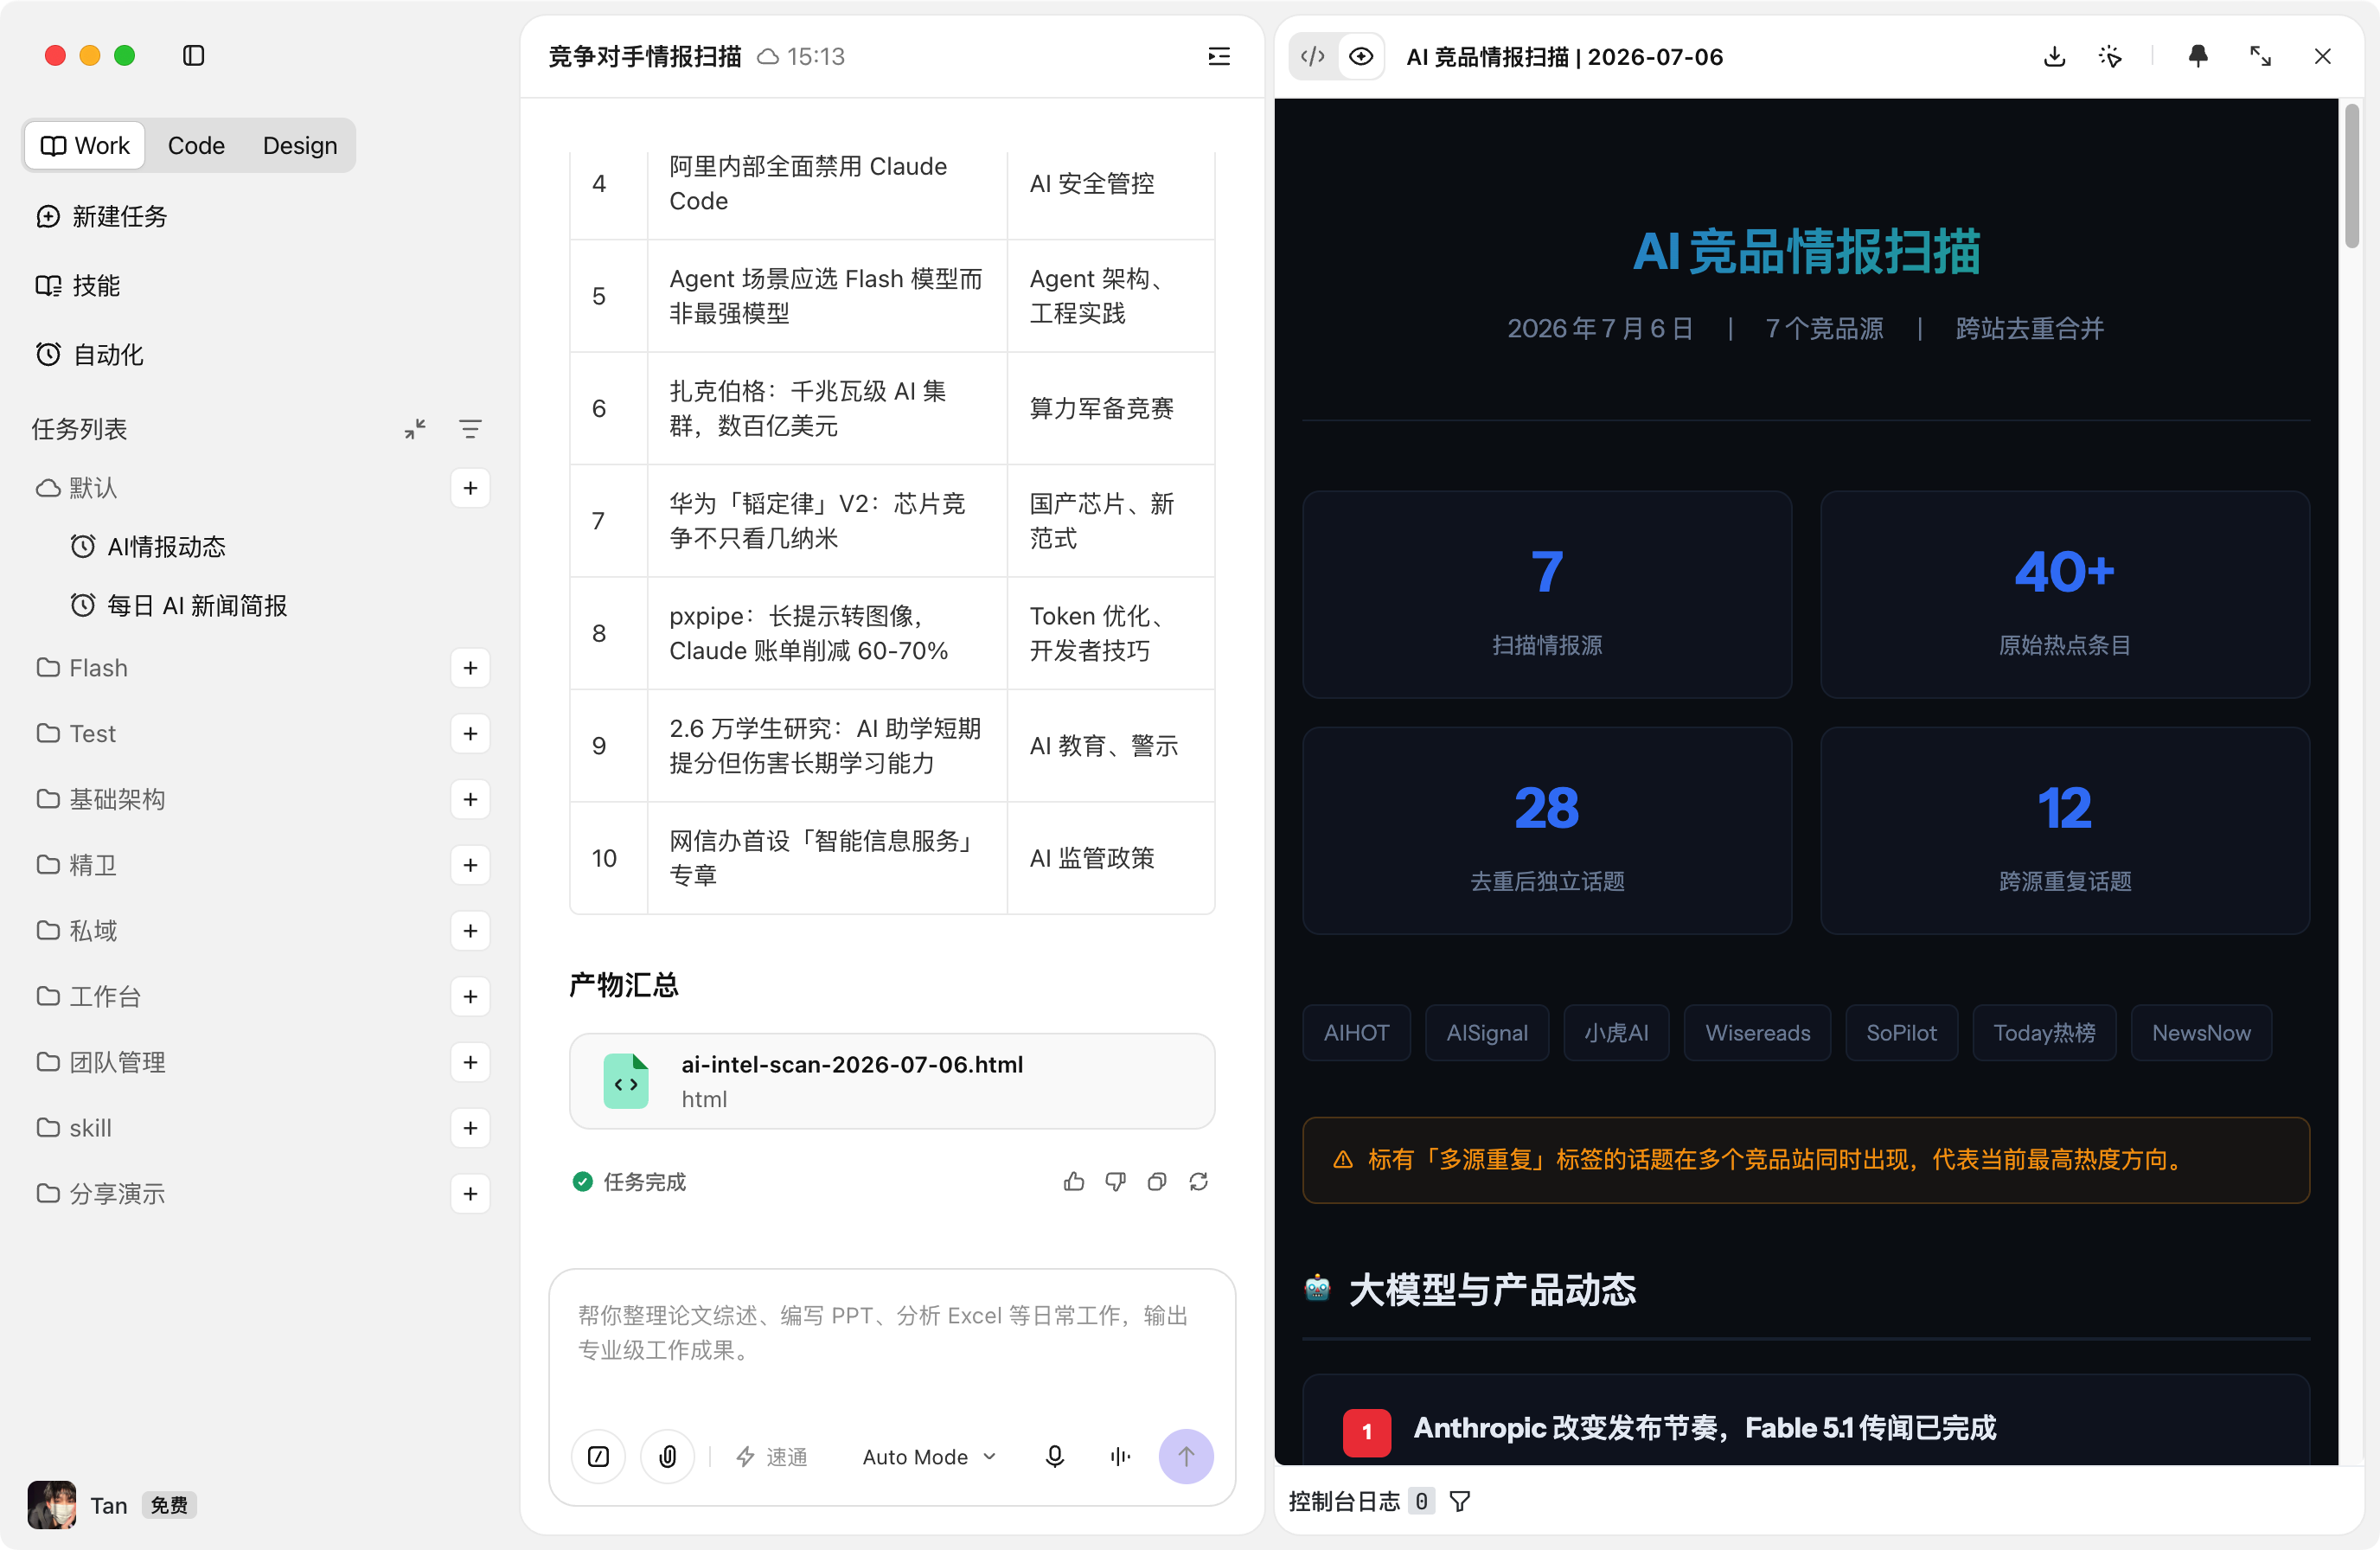This screenshot has height=1550, width=2380.
Task: Click the SoPilot source tag
Action: coord(1901,1033)
